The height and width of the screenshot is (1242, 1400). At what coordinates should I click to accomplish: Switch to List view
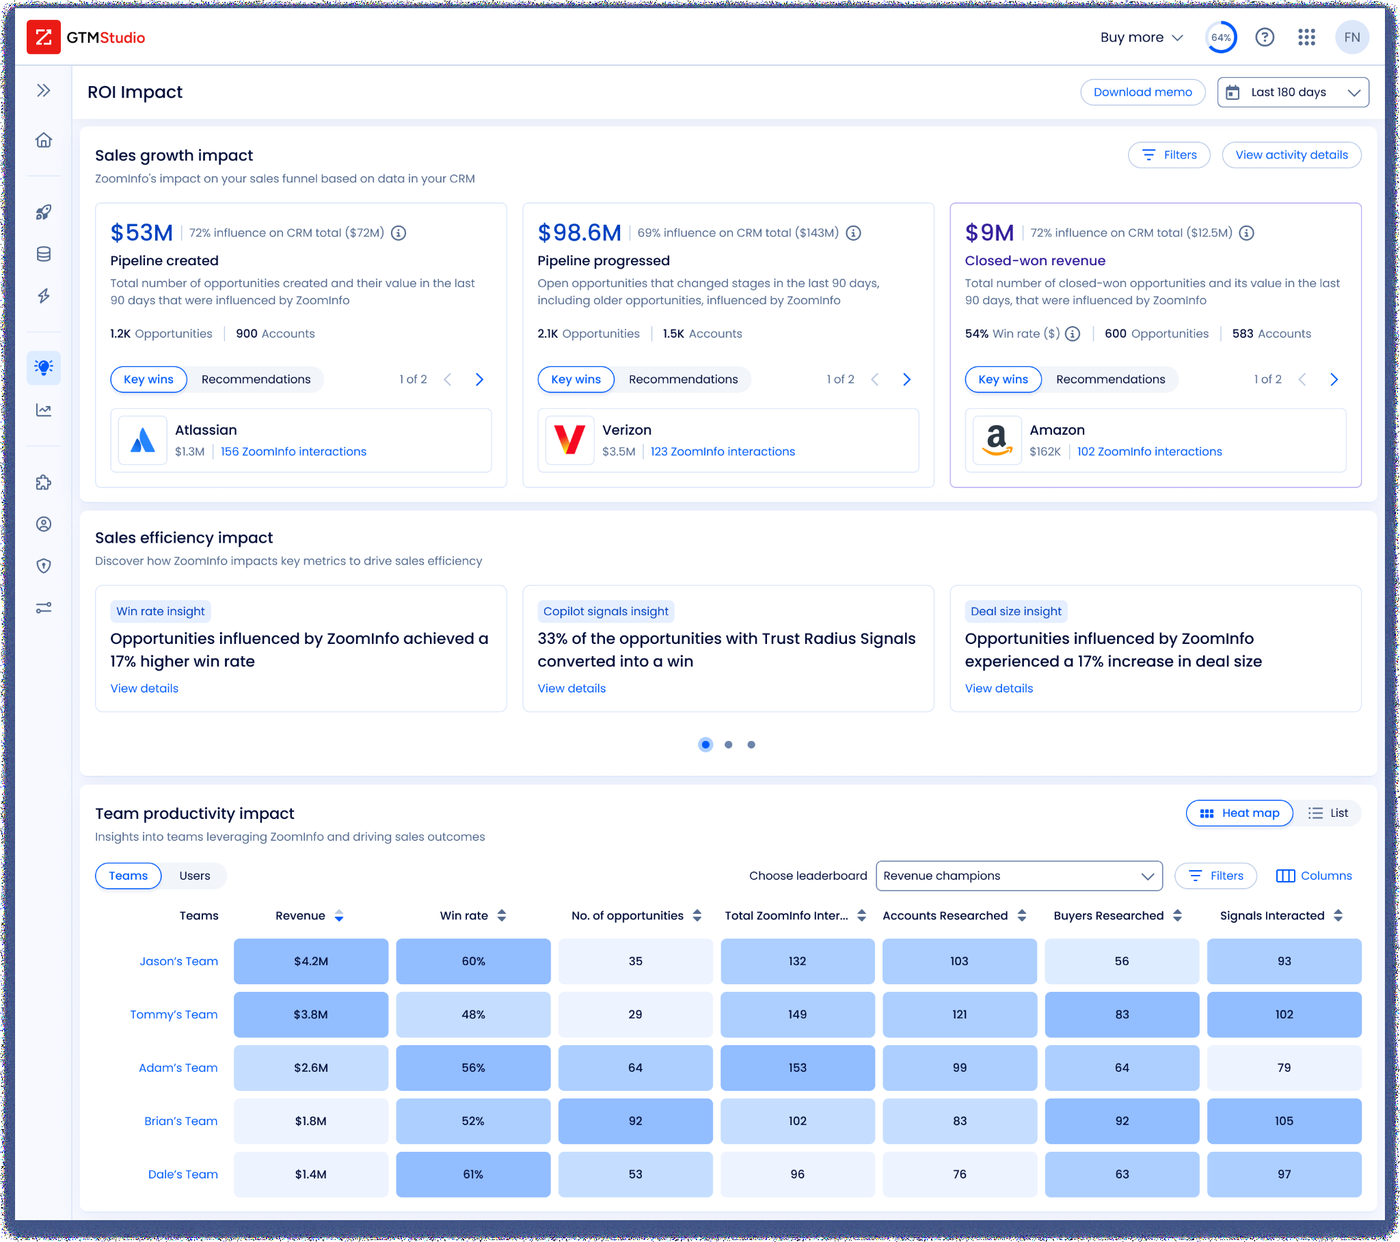[x=1328, y=813]
